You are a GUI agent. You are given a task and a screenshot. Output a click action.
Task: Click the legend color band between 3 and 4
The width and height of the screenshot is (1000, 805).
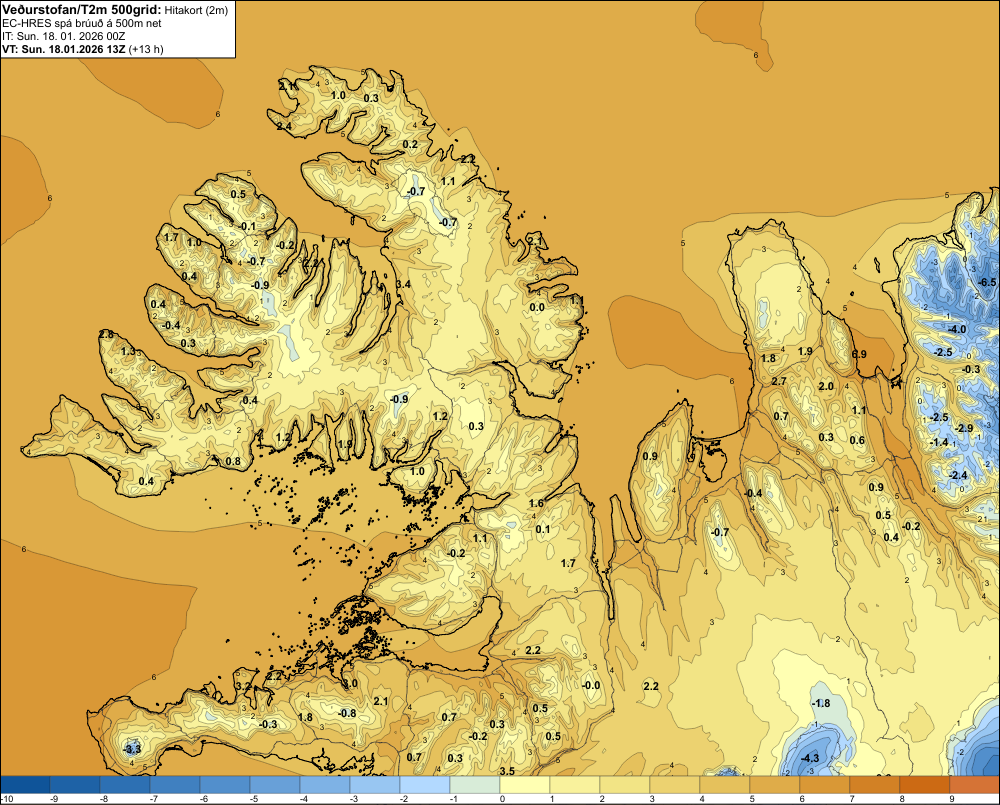675,784
